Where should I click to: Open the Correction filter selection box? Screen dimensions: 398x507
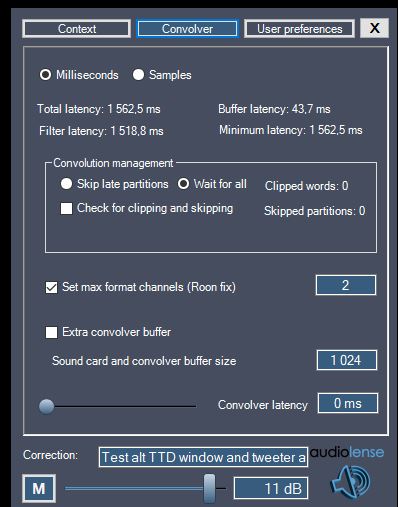[203, 457]
